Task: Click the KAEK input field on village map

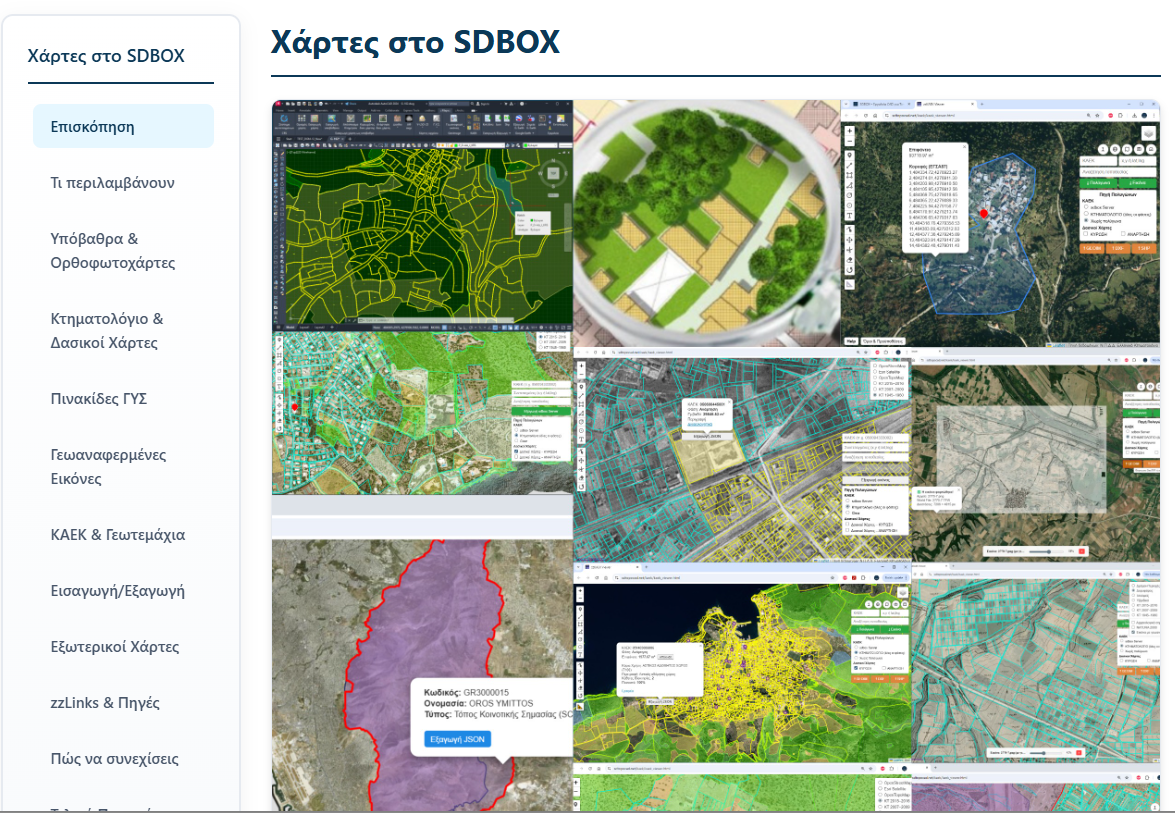Action: point(1096,159)
